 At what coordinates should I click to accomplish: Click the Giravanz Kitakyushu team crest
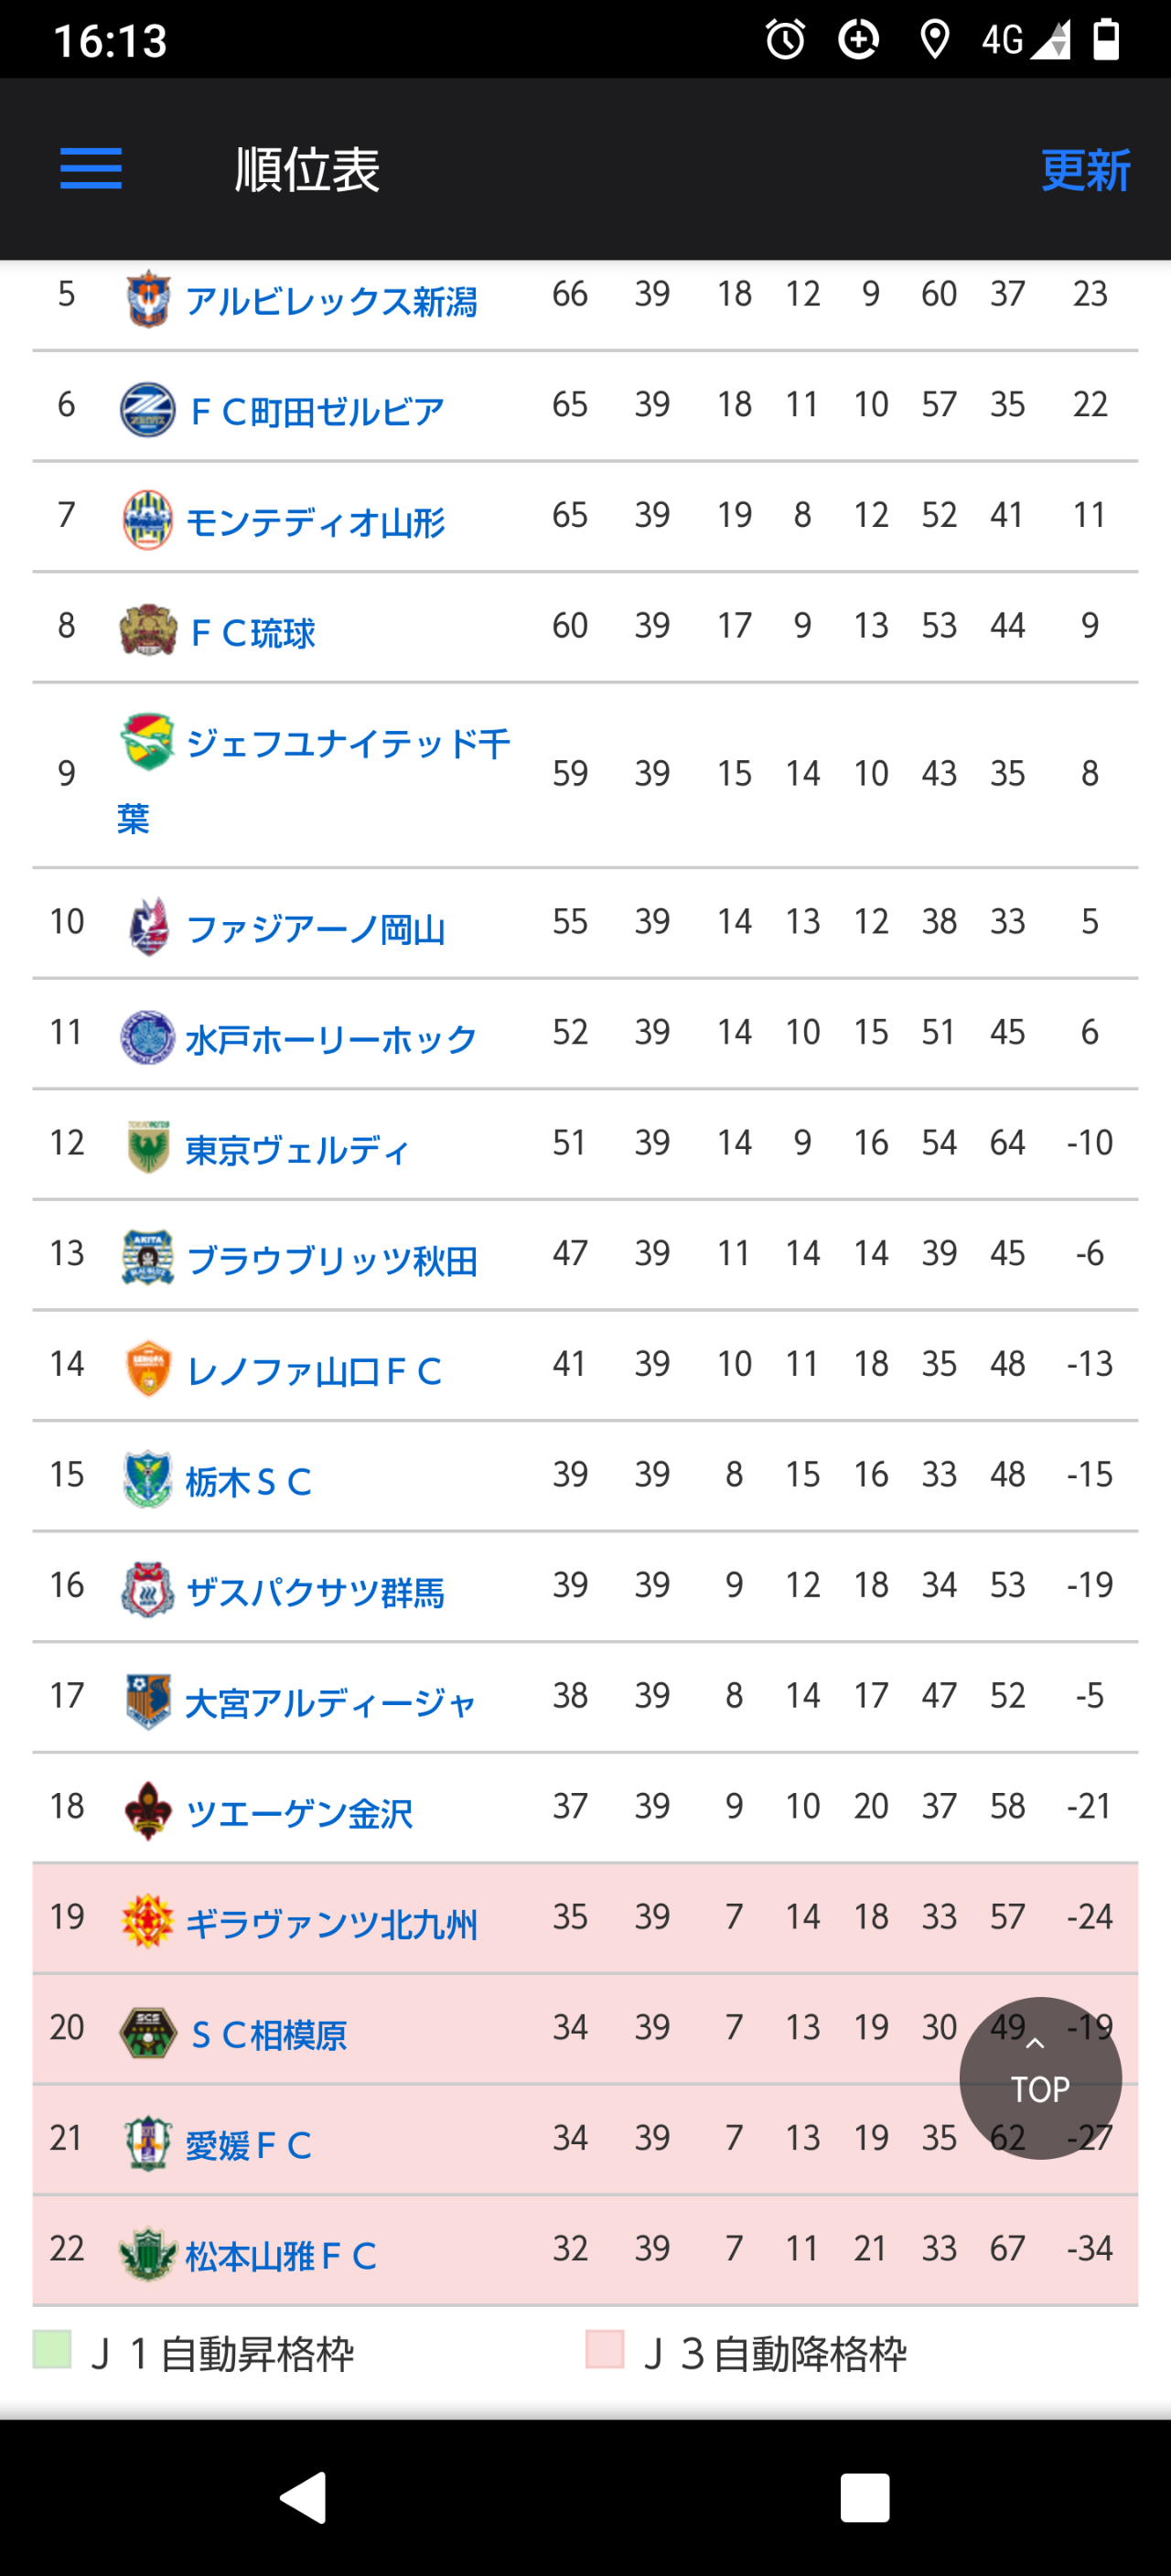148,1921
